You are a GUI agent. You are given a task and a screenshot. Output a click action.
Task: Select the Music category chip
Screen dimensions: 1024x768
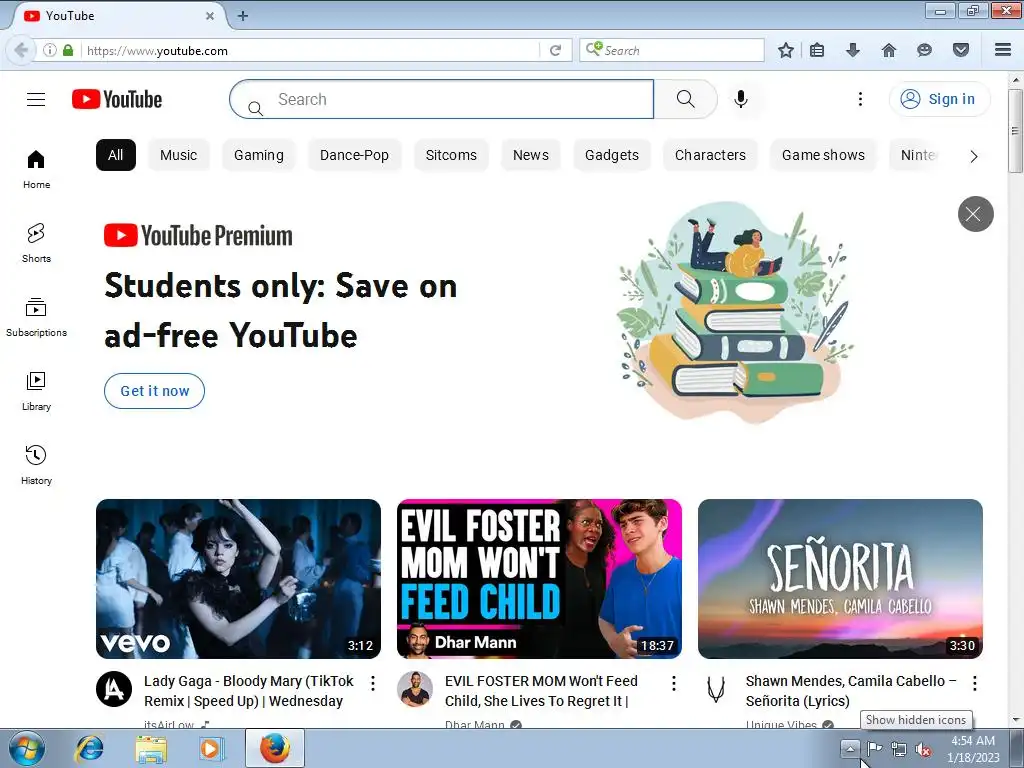[x=178, y=155]
